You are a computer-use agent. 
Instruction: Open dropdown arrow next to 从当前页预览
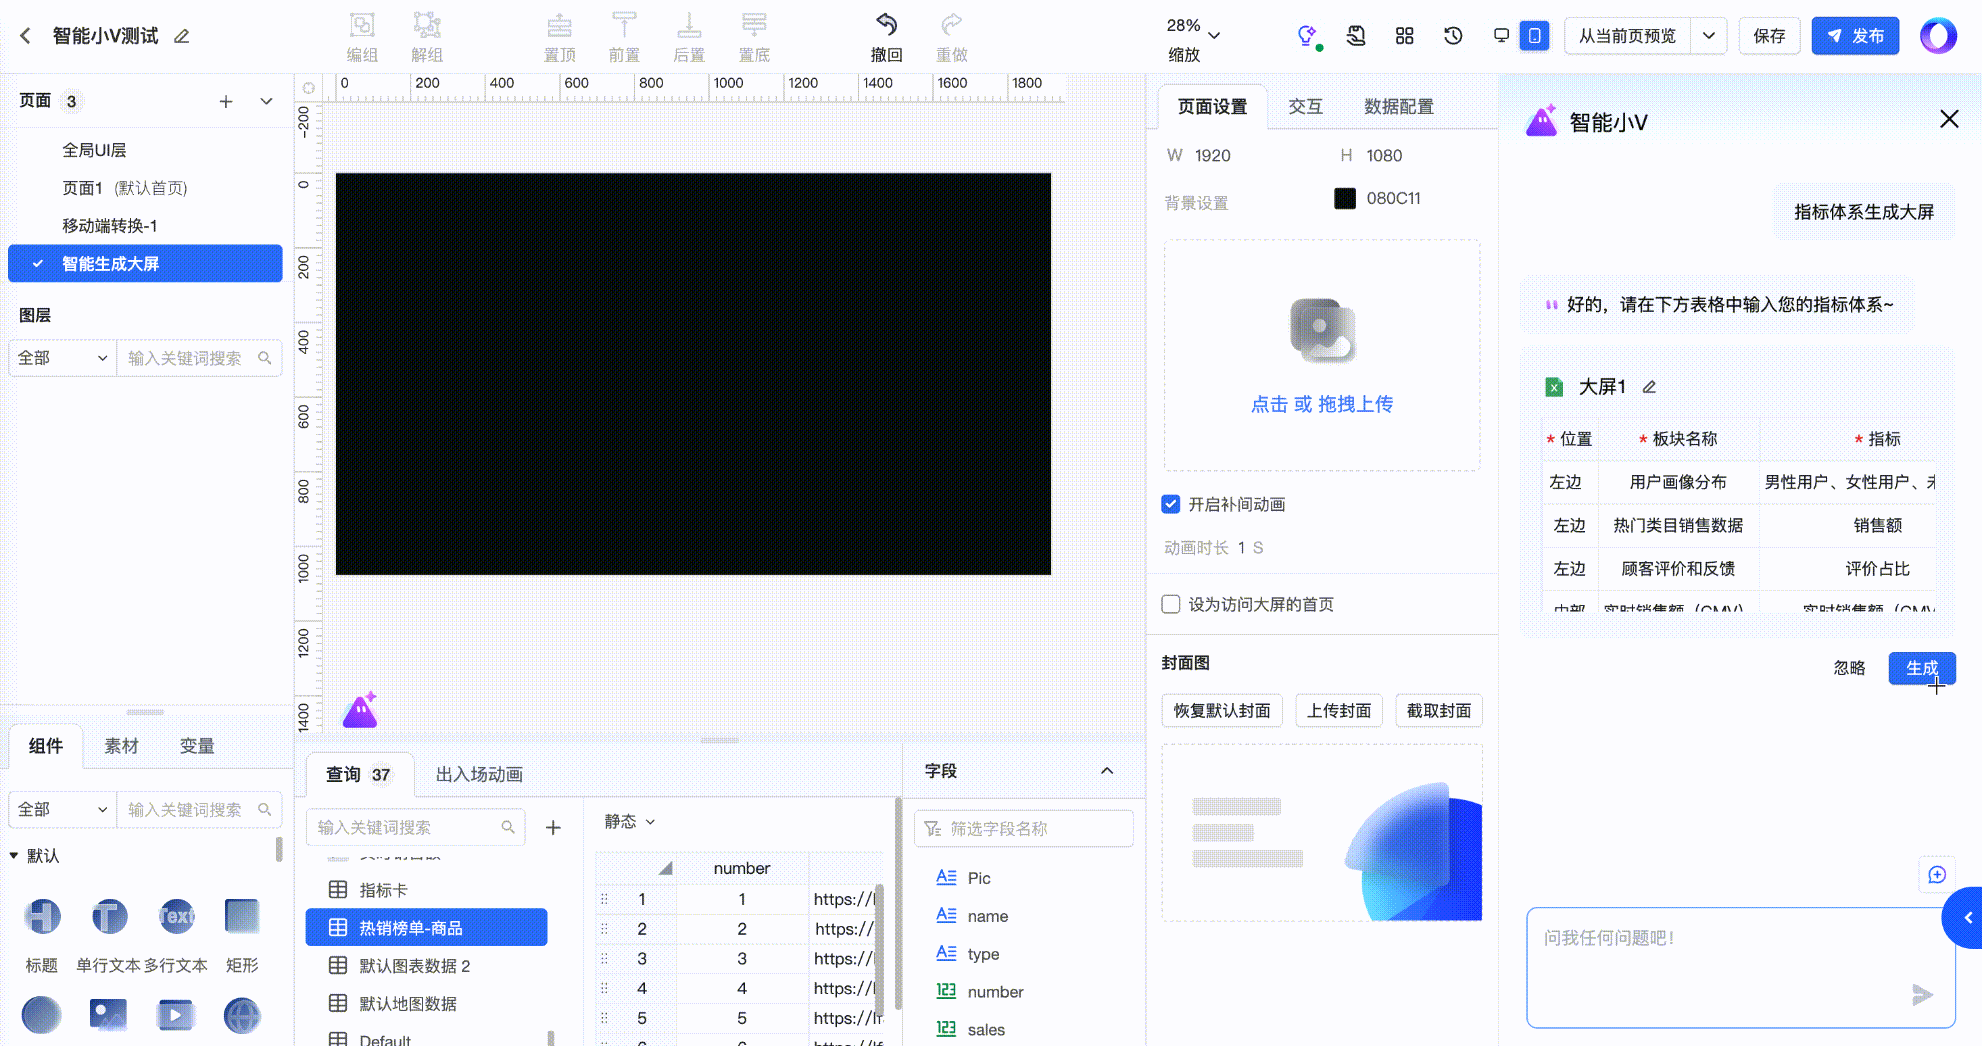[x=1708, y=36]
